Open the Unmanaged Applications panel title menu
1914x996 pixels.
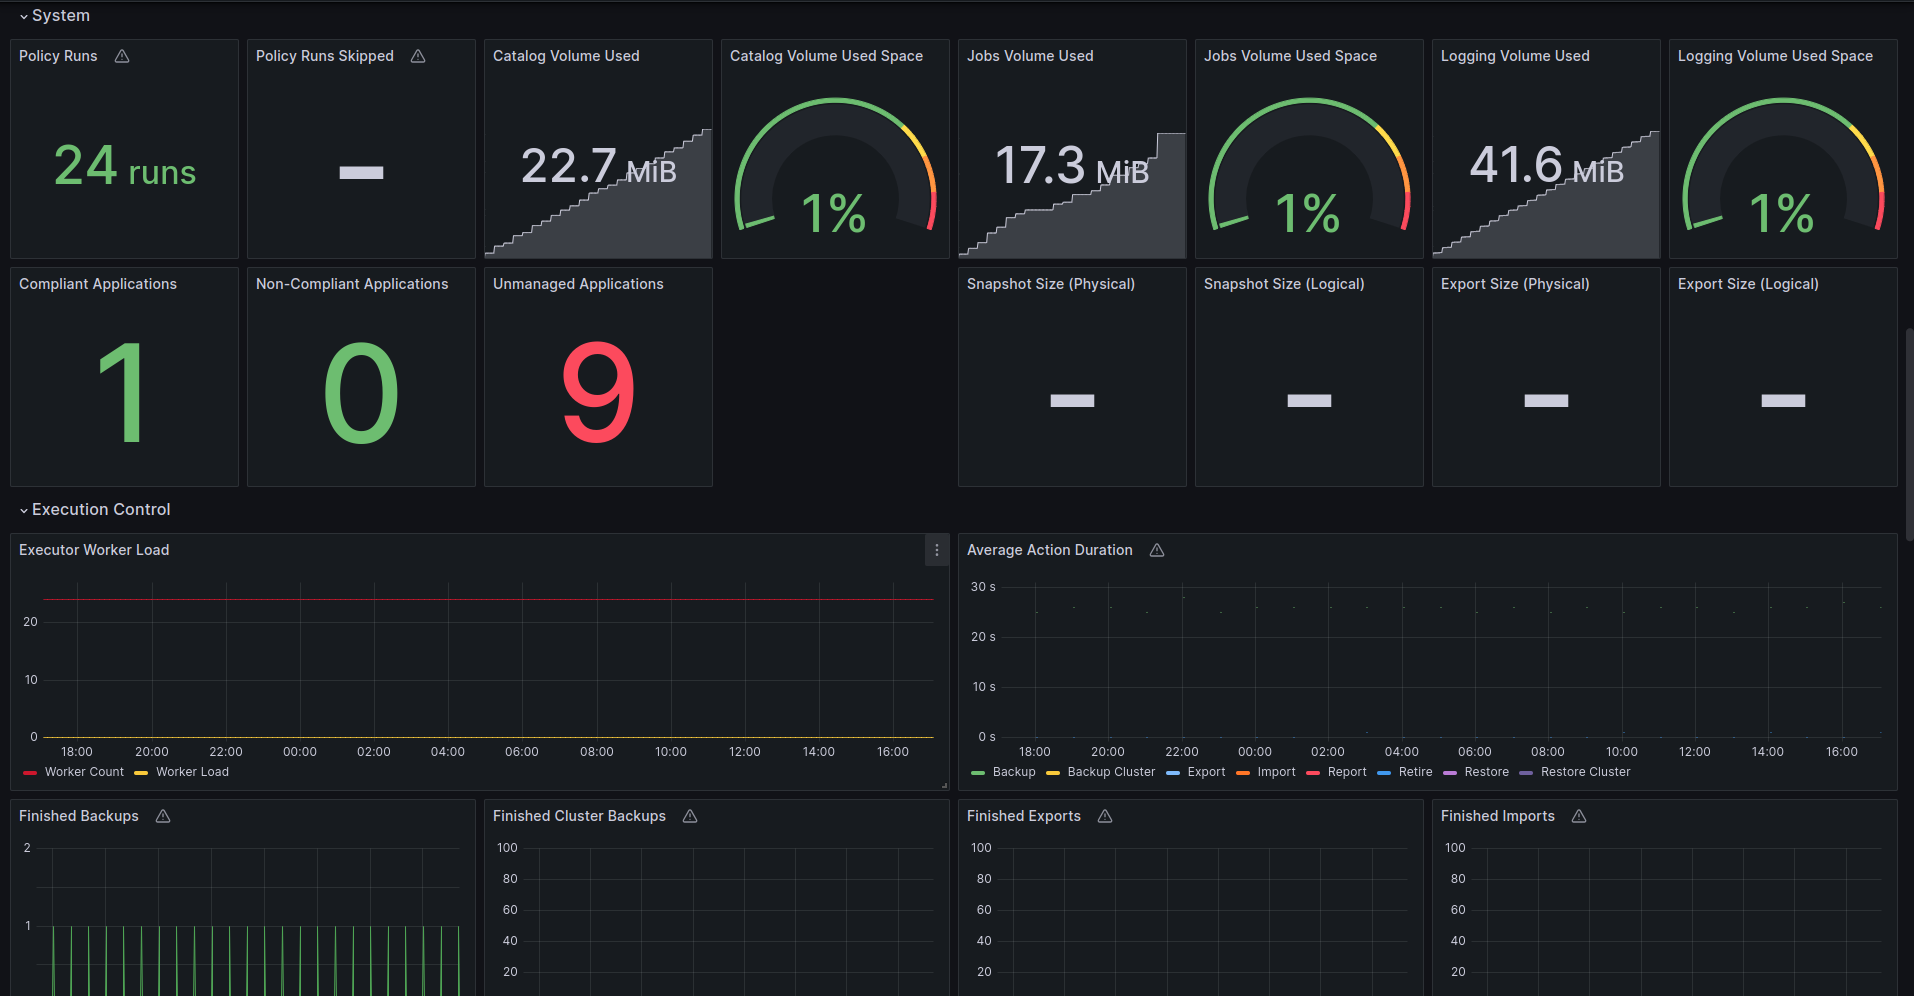[578, 284]
